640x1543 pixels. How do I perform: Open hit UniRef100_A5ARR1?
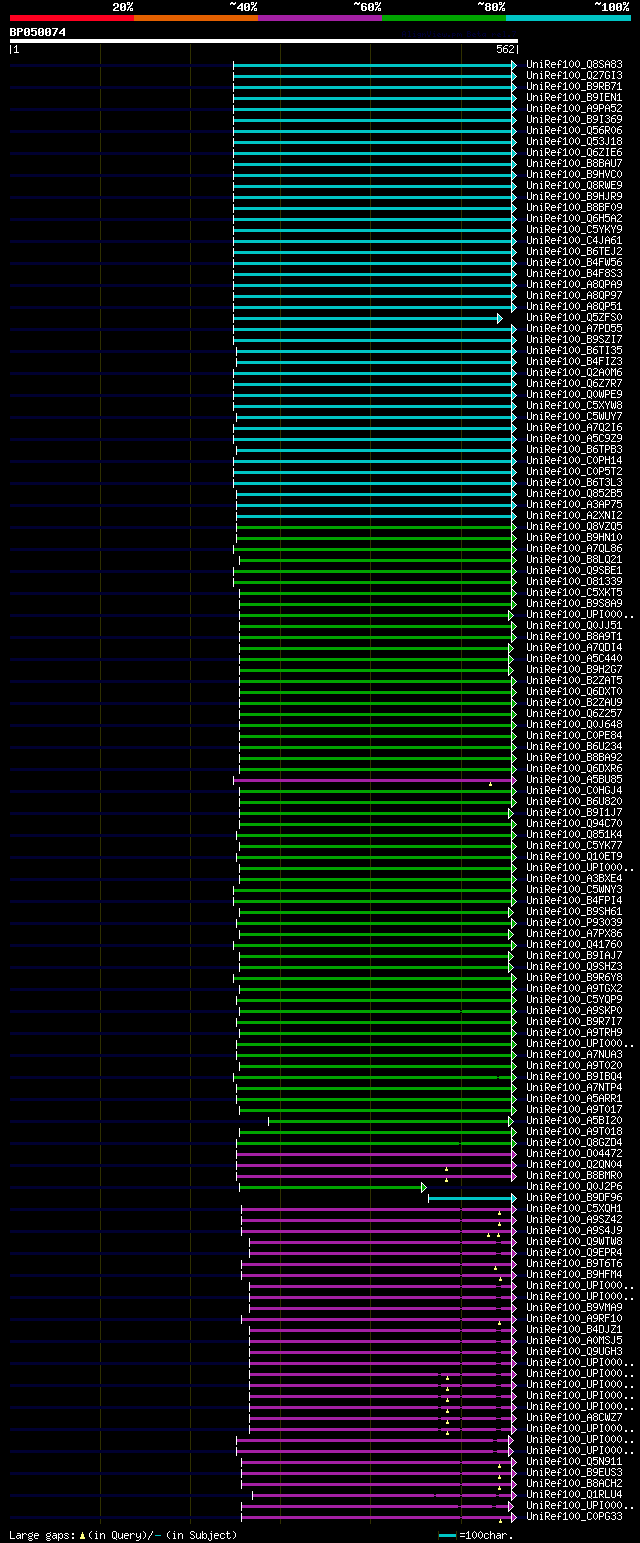(x=574, y=1098)
